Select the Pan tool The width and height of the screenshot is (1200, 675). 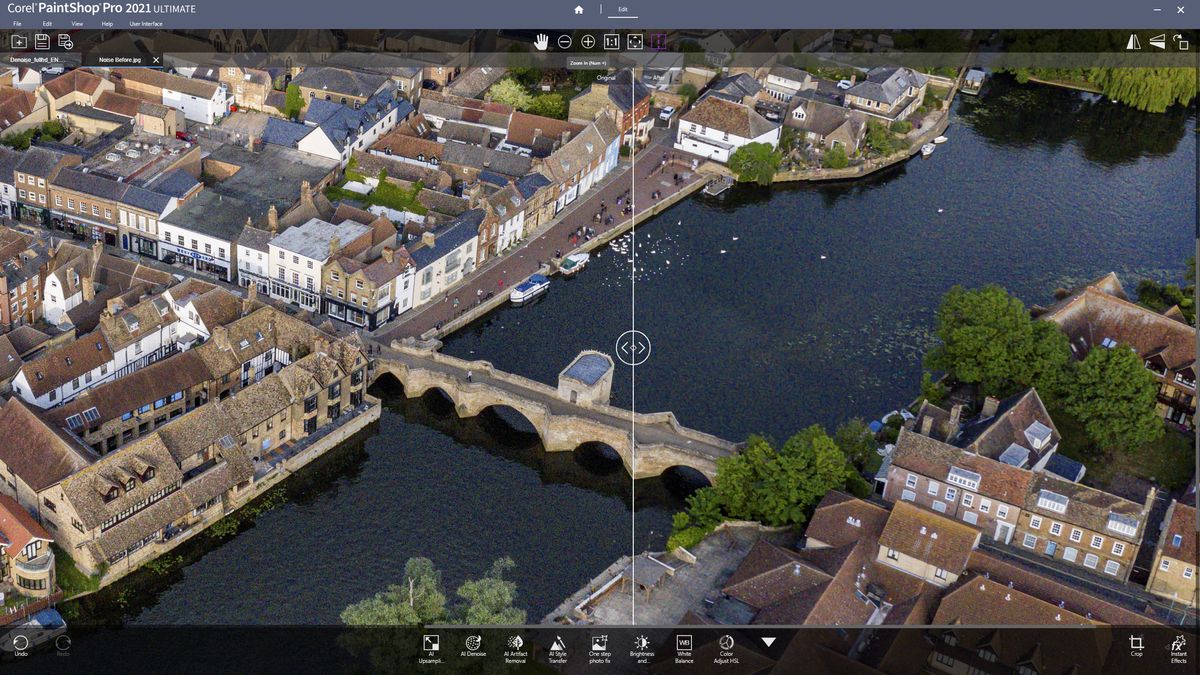541,41
